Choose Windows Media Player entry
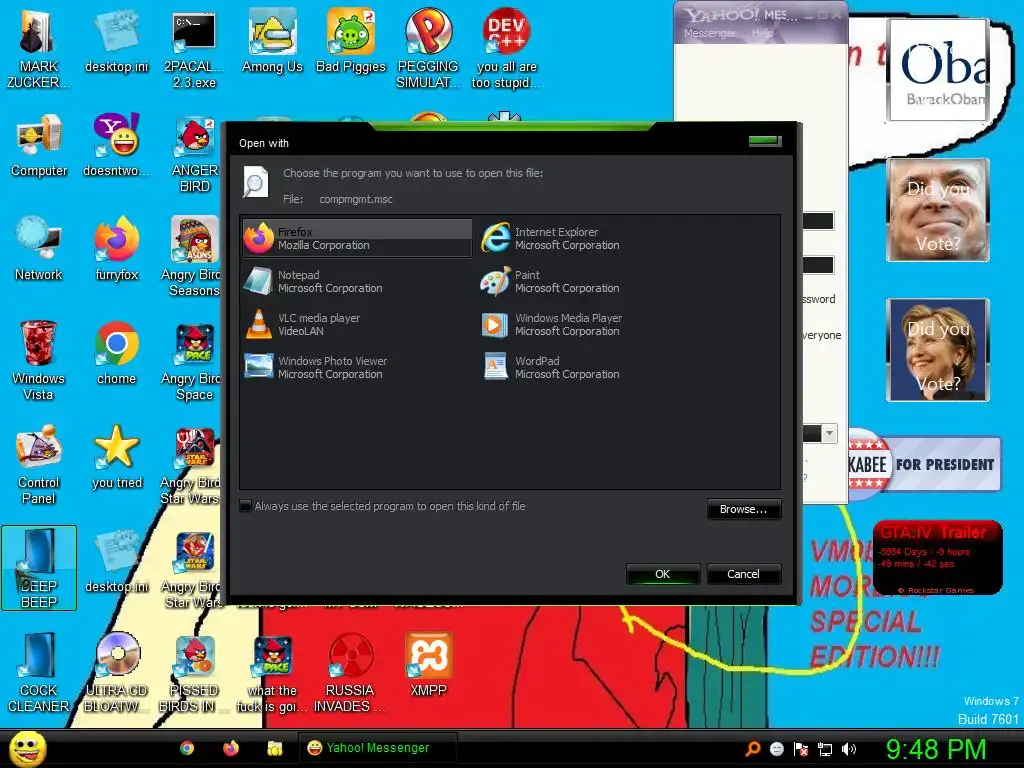The height and width of the screenshot is (768, 1024). point(552,325)
